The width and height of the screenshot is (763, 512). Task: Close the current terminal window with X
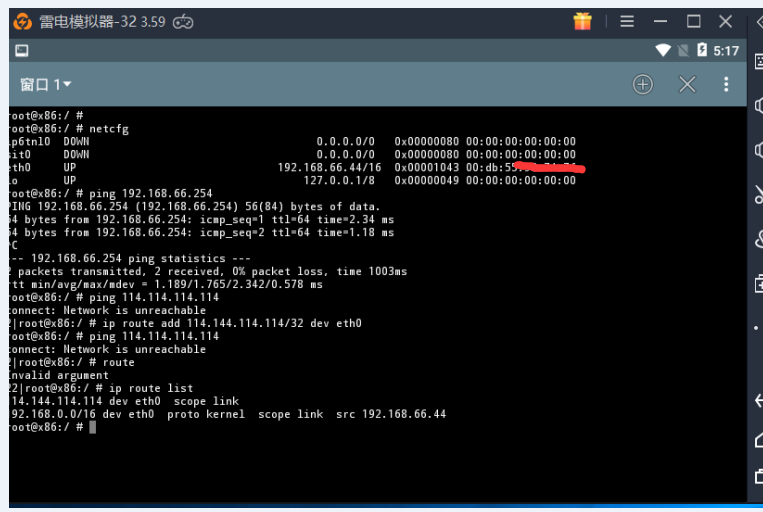687,85
